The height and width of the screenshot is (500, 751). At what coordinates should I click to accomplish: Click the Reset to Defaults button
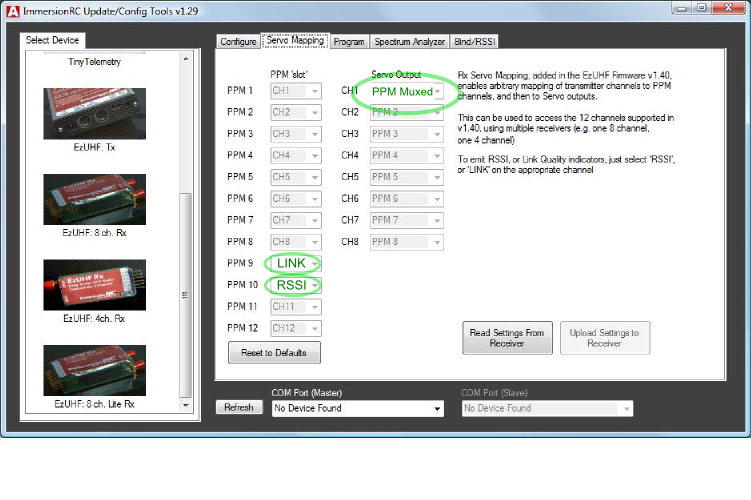click(x=274, y=353)
